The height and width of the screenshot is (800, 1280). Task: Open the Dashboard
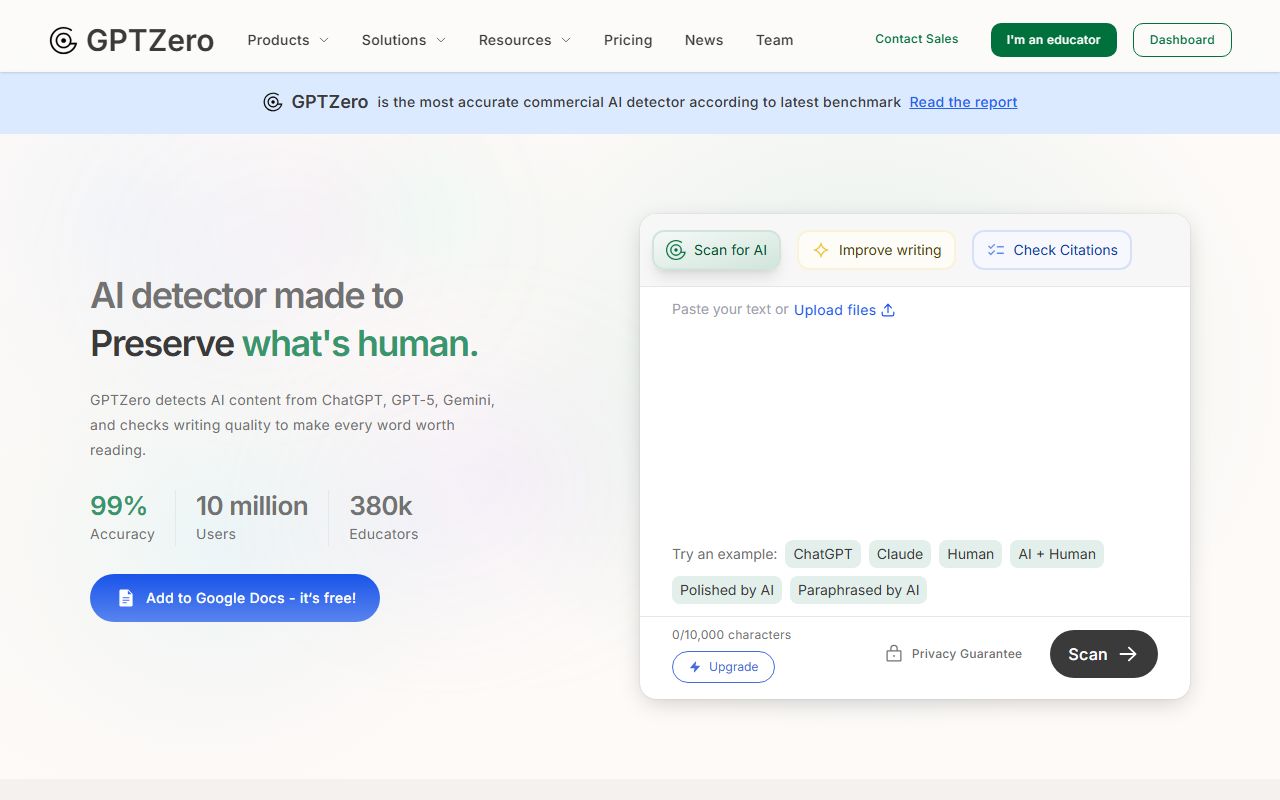coord(1182,40)
